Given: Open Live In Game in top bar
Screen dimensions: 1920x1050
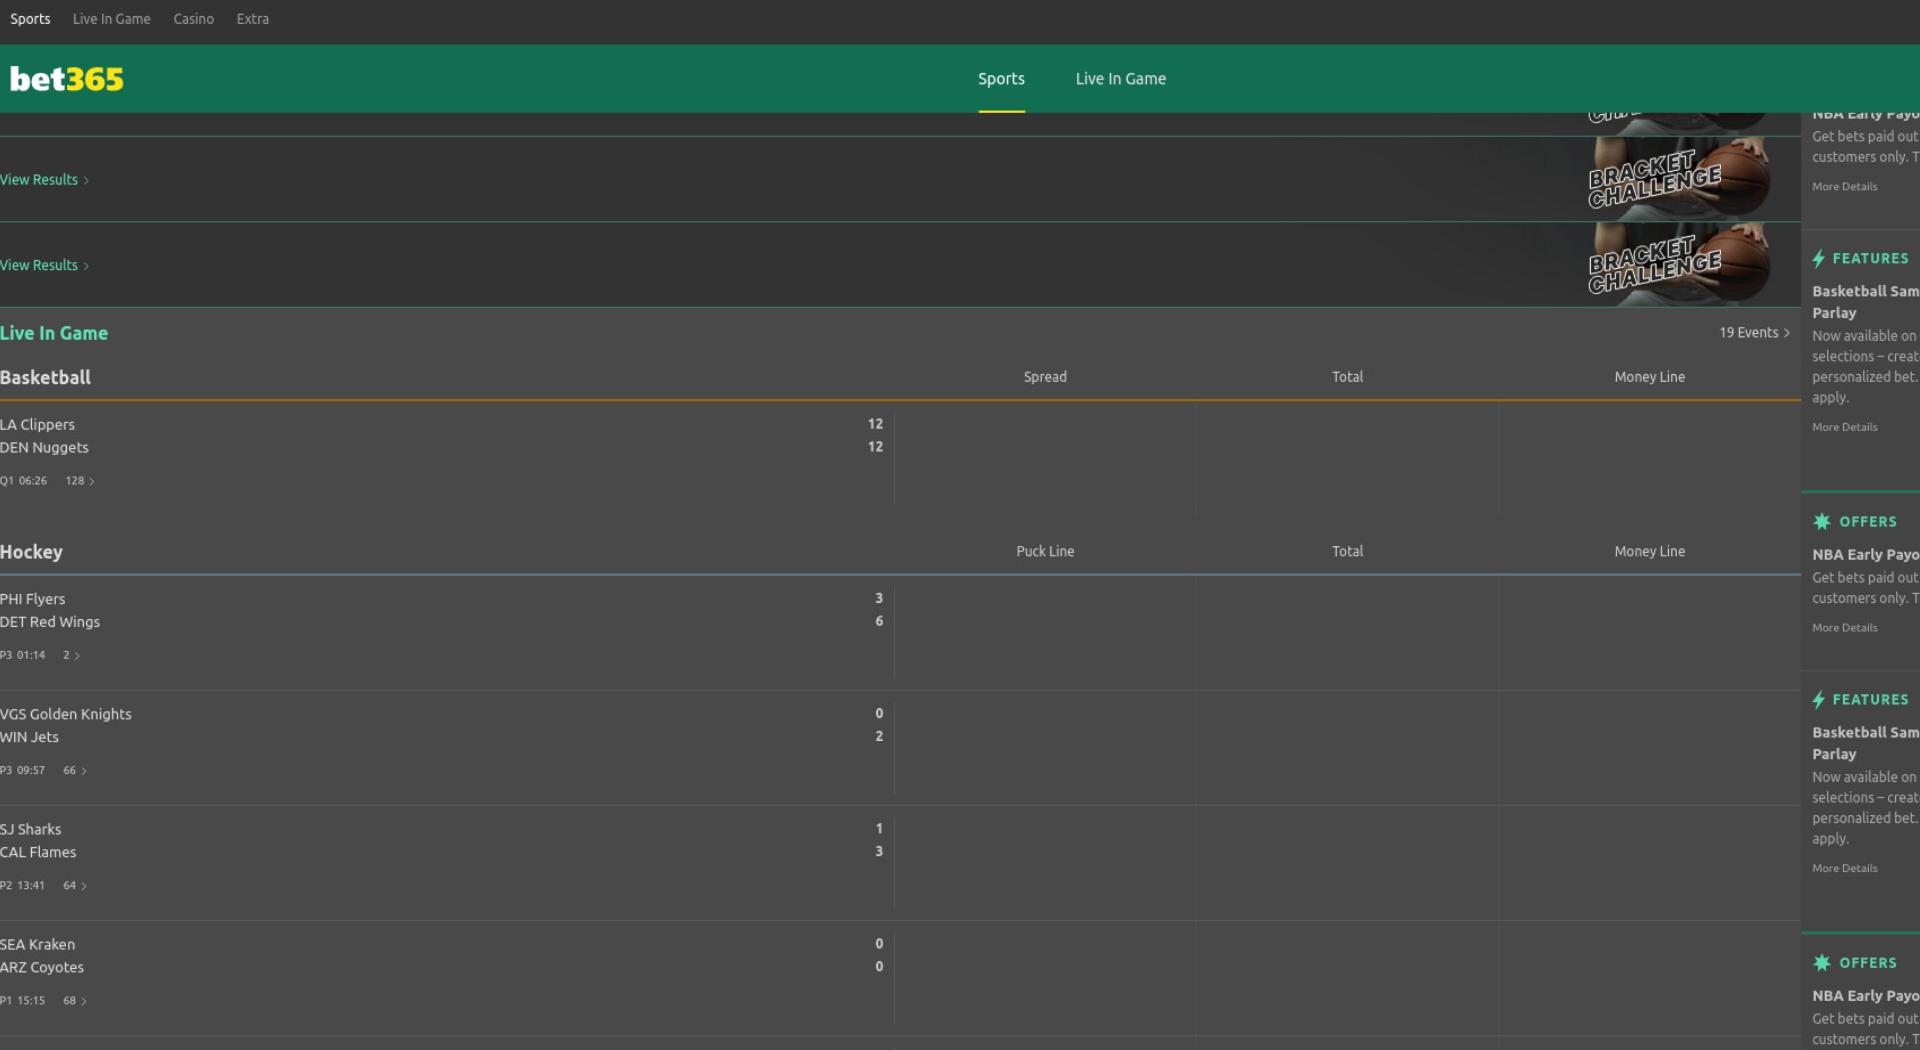Looking at the screenshot, I should point(111,19).
